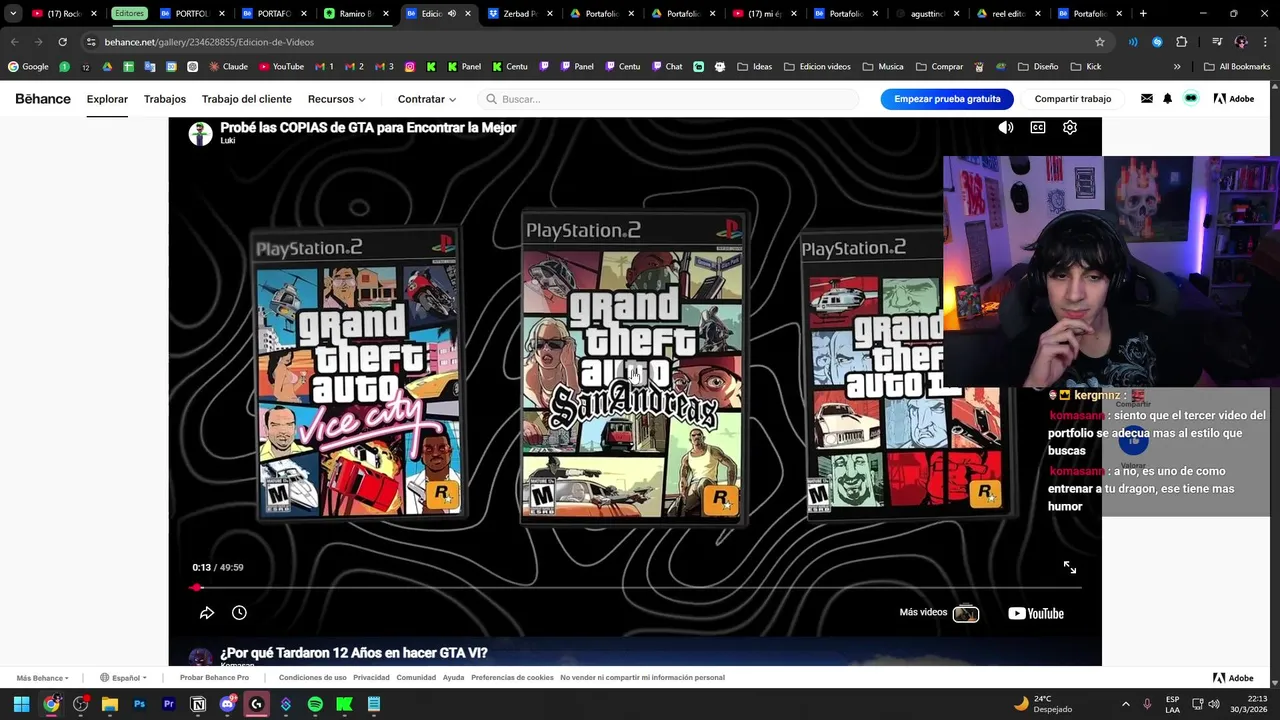
Task: Open the Behance notifications bell
Action: click(1167, 99)
